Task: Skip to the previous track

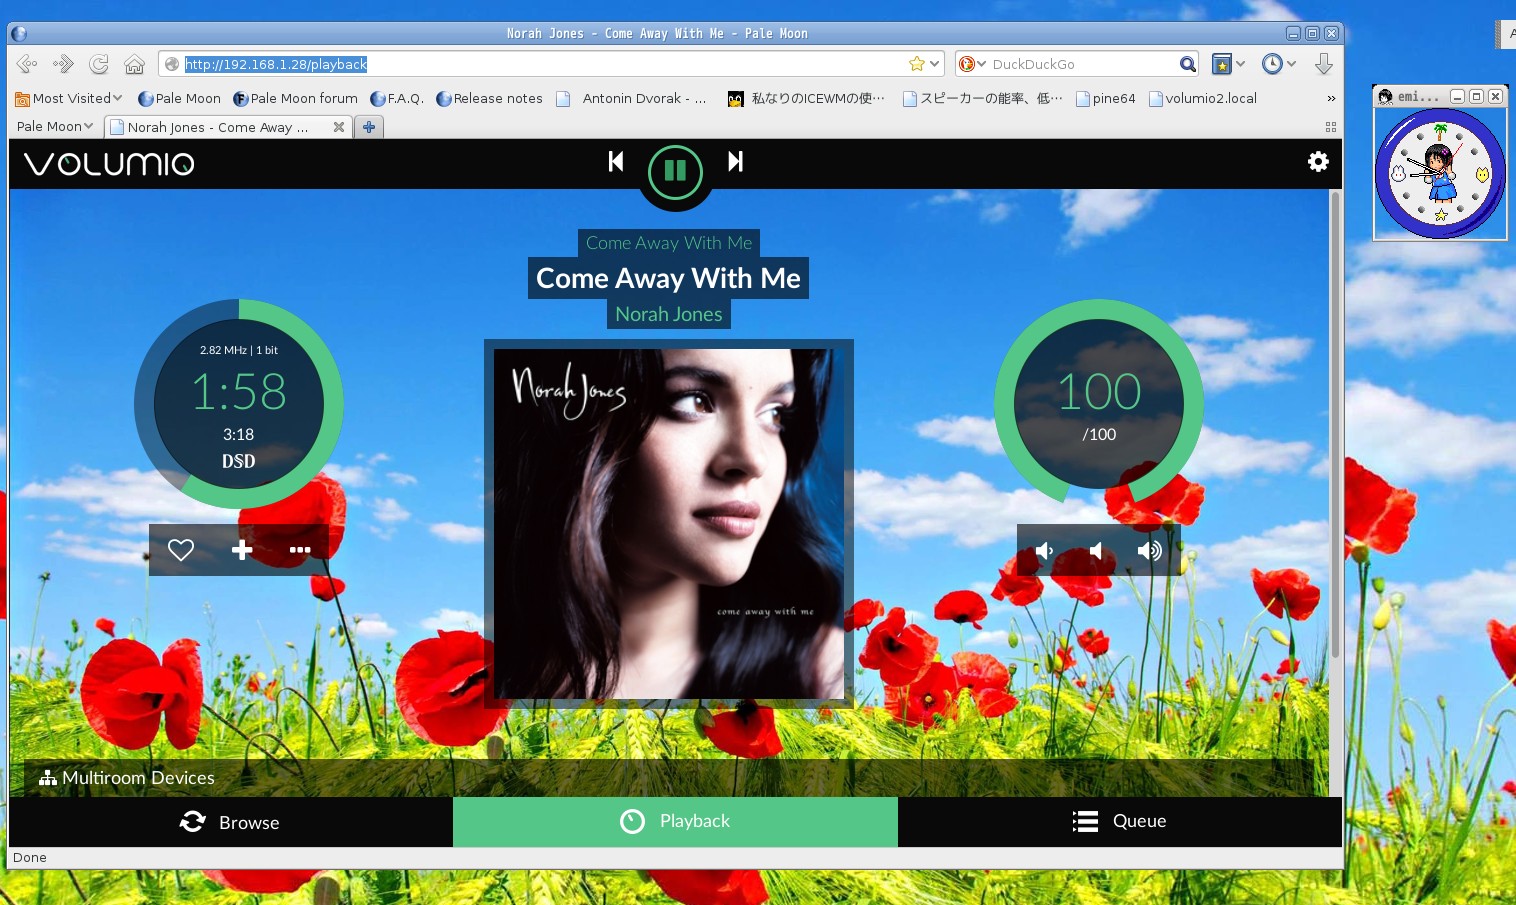Action: [616, 161]
